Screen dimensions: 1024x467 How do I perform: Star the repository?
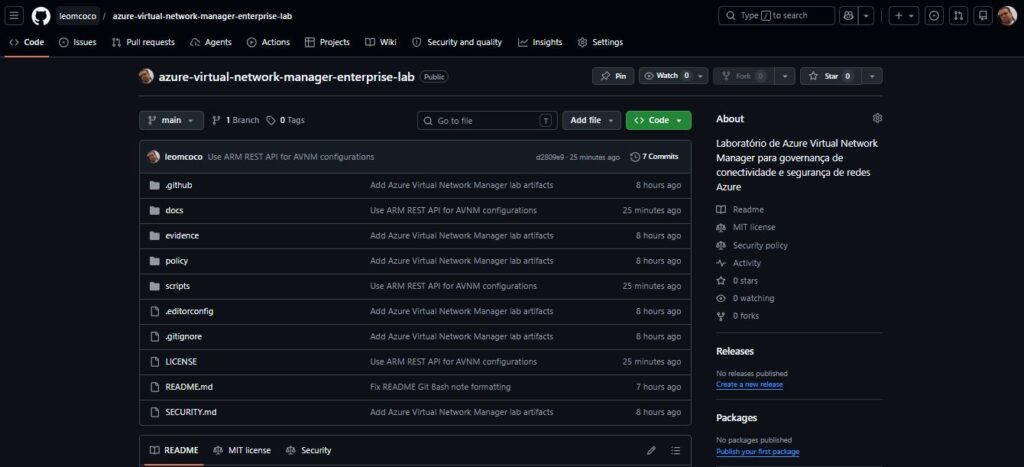pyautogui.click(x=831, y=76)
